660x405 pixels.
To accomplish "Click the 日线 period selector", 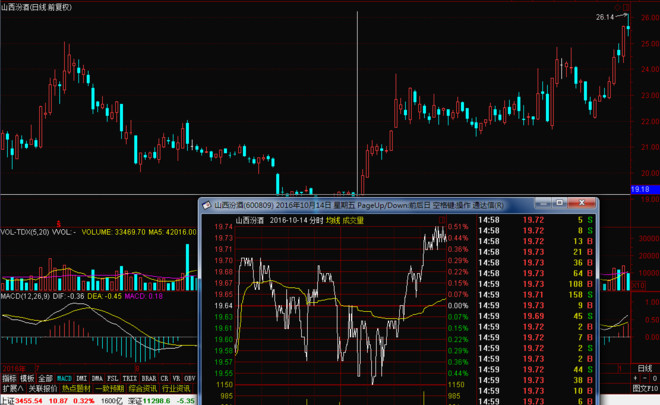I will [x=644, y=368].
